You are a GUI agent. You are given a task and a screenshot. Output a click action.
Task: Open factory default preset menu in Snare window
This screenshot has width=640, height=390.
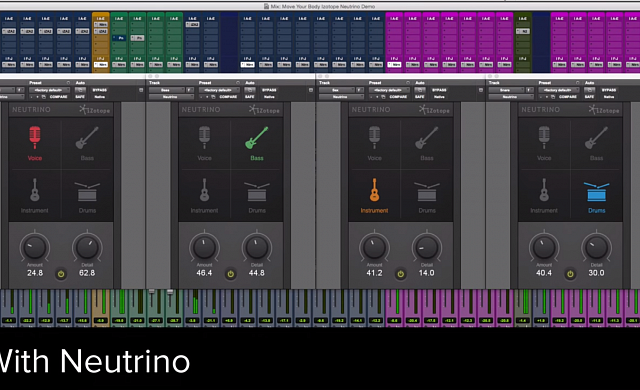click(559, 90)
